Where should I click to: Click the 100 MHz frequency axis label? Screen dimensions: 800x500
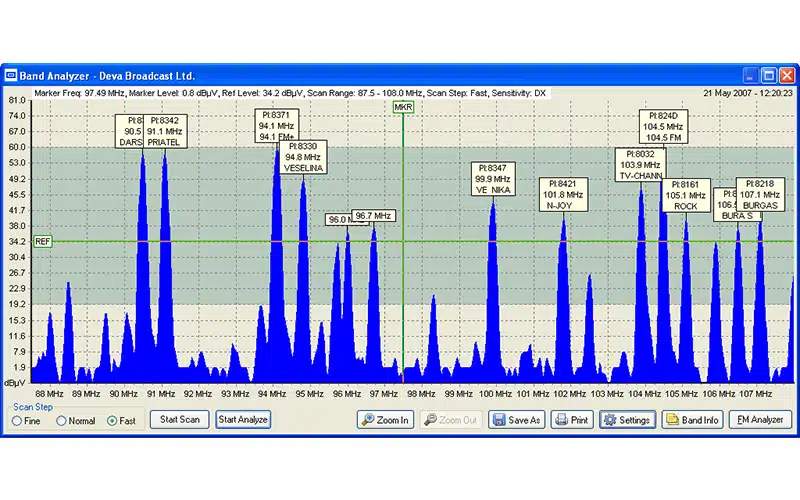pos(495,394)
